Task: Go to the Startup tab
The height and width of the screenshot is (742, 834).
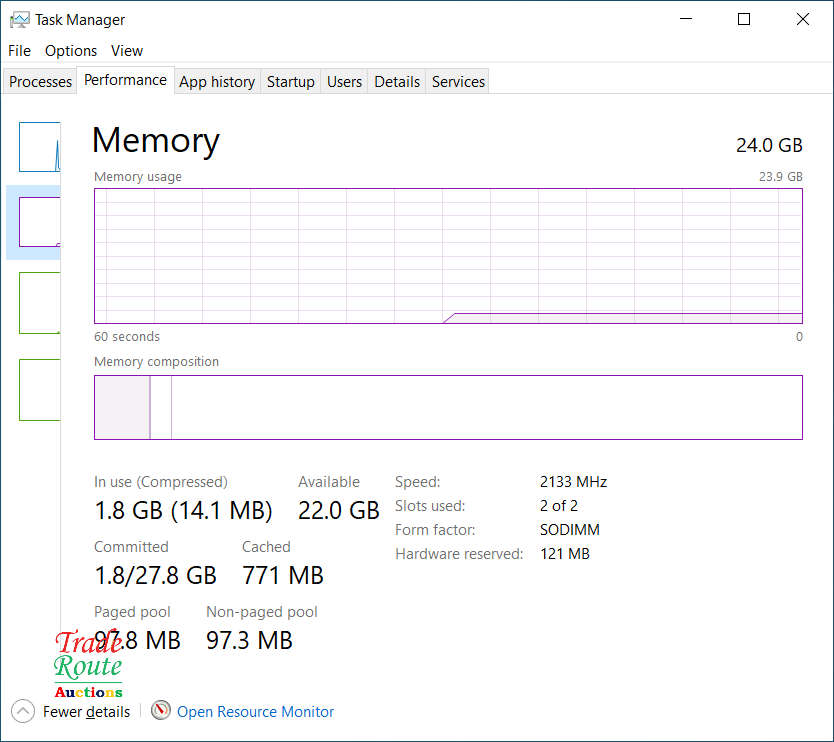Action: coord(291,82)
